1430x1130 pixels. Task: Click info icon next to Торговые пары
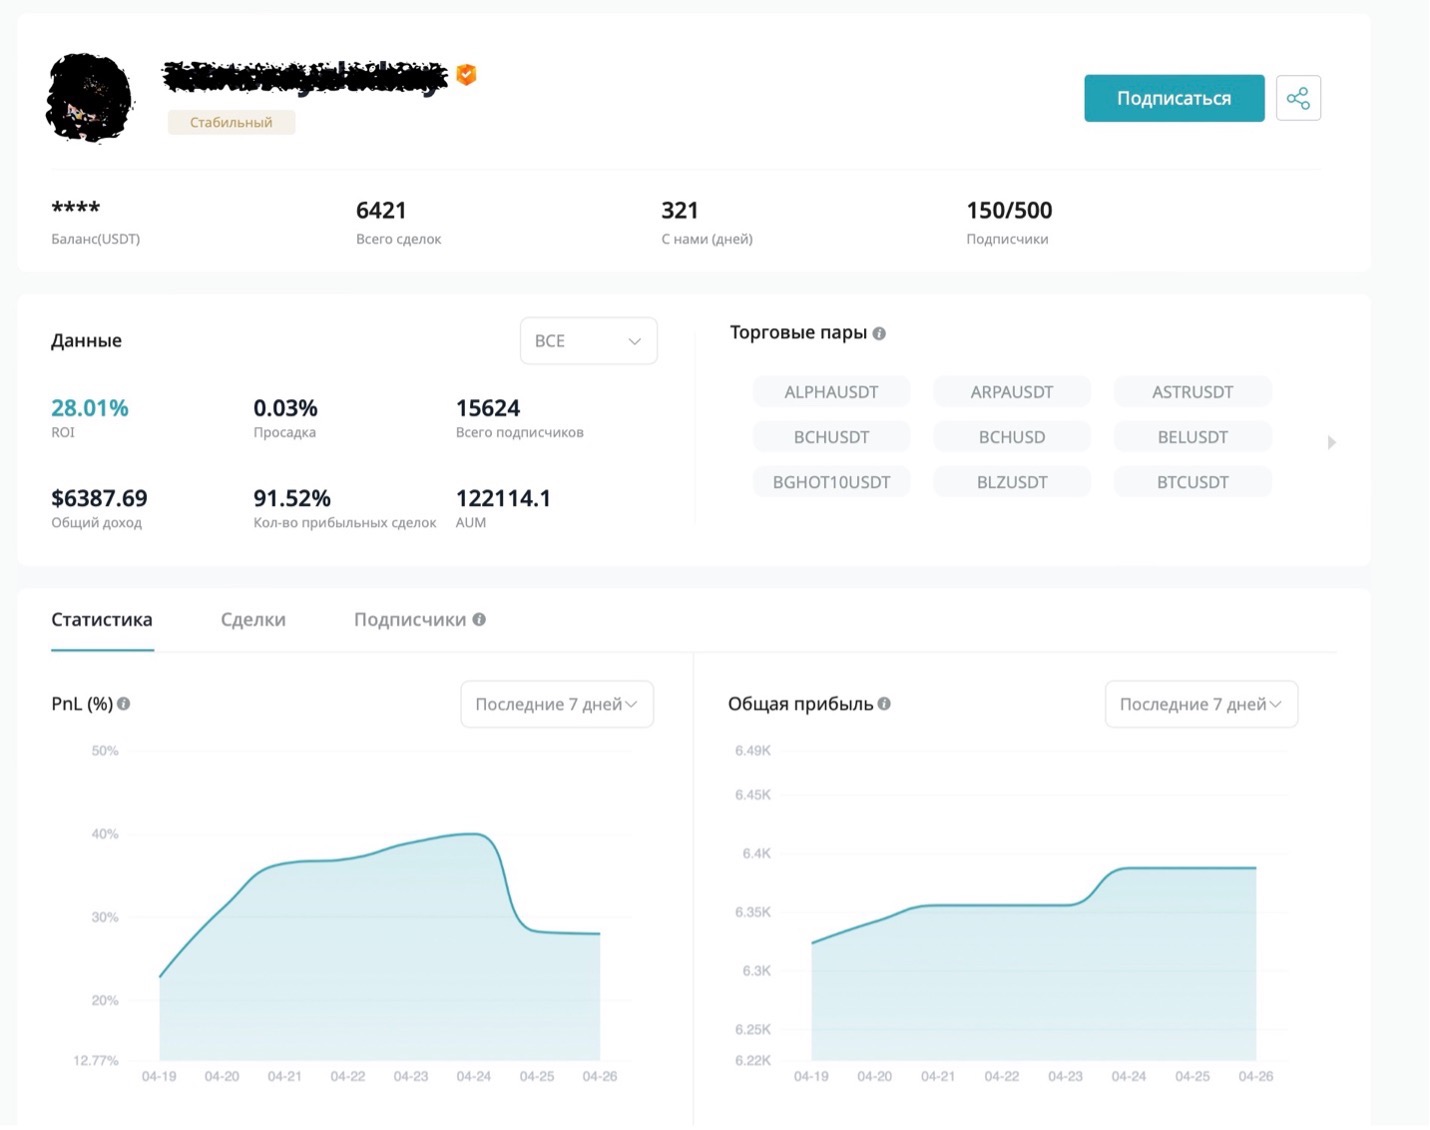[879, 333]
